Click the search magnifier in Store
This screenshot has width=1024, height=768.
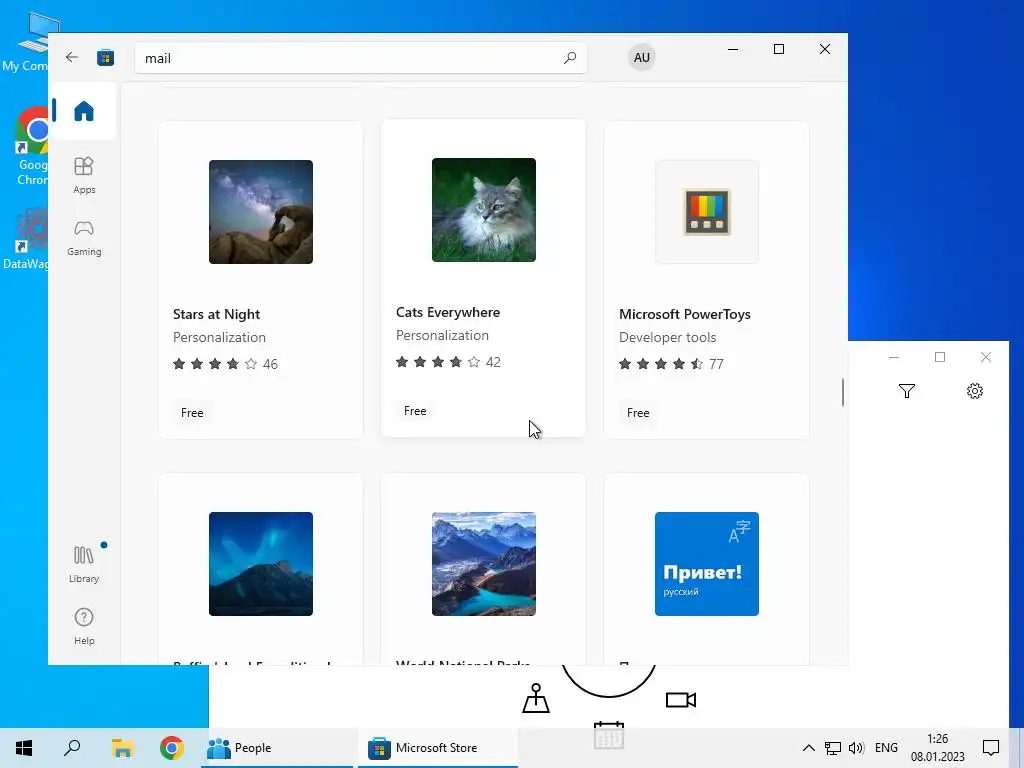569,57
